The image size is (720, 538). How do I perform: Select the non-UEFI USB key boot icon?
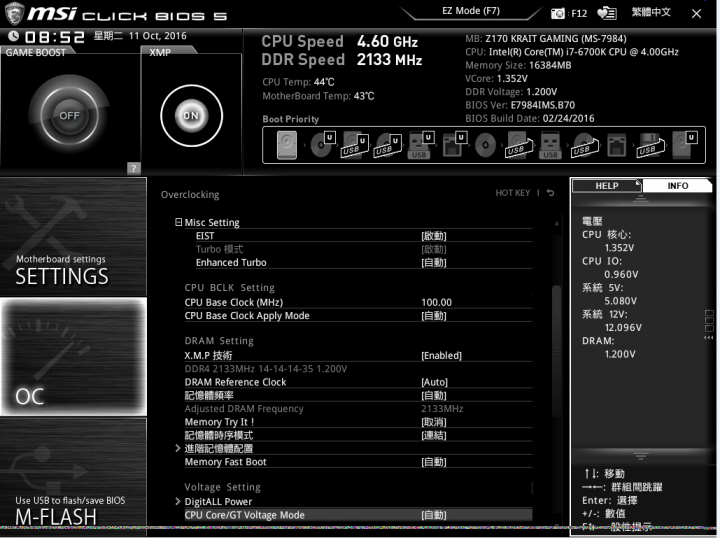(x=550, y=146)
